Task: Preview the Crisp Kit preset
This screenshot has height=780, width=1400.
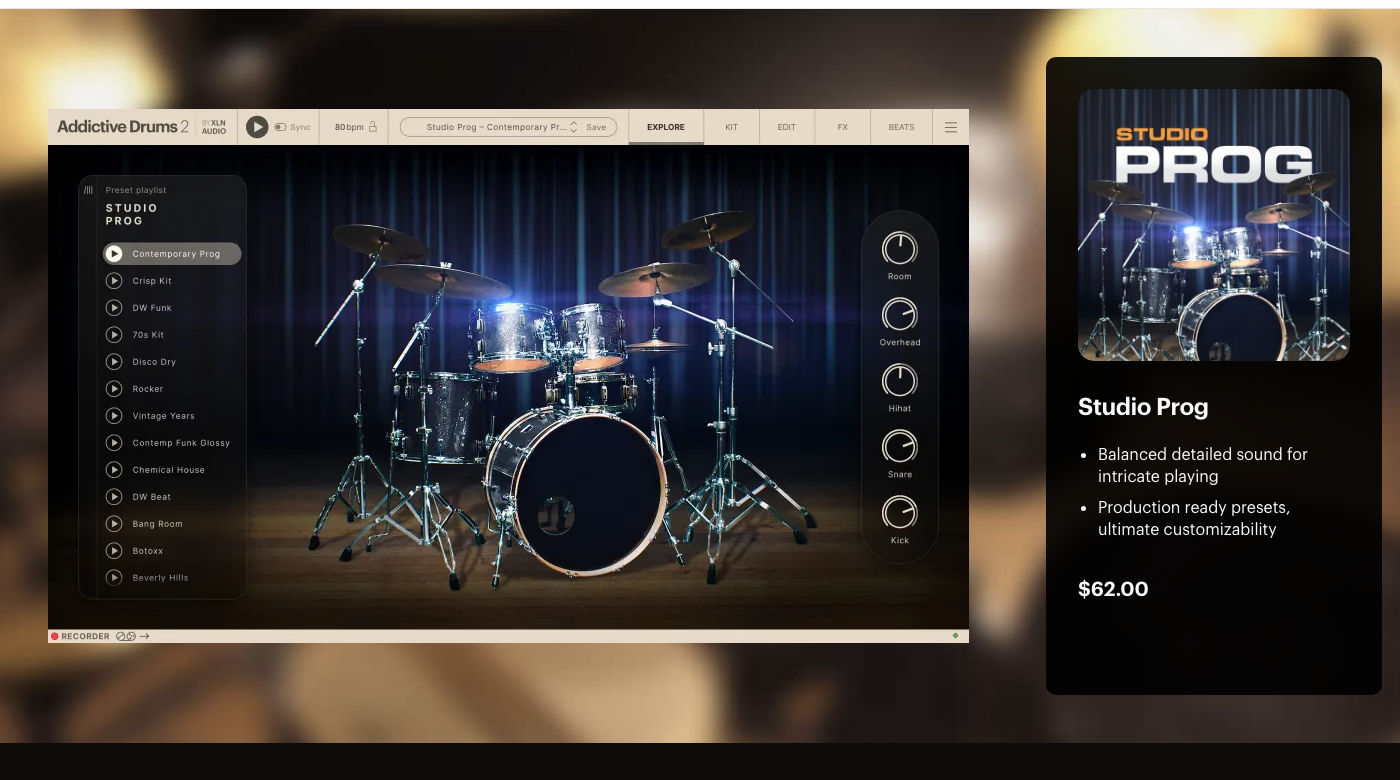Action: (x=114, y=281)
